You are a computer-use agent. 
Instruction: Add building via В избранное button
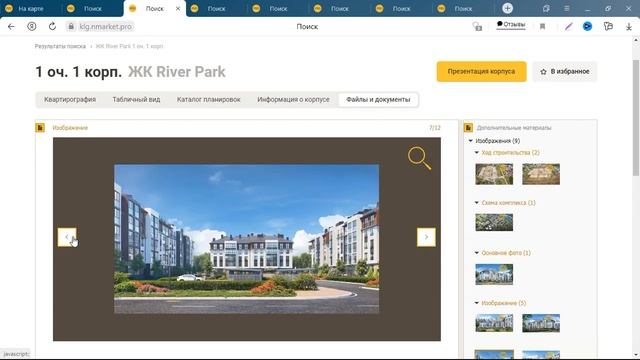pos(564,71)
